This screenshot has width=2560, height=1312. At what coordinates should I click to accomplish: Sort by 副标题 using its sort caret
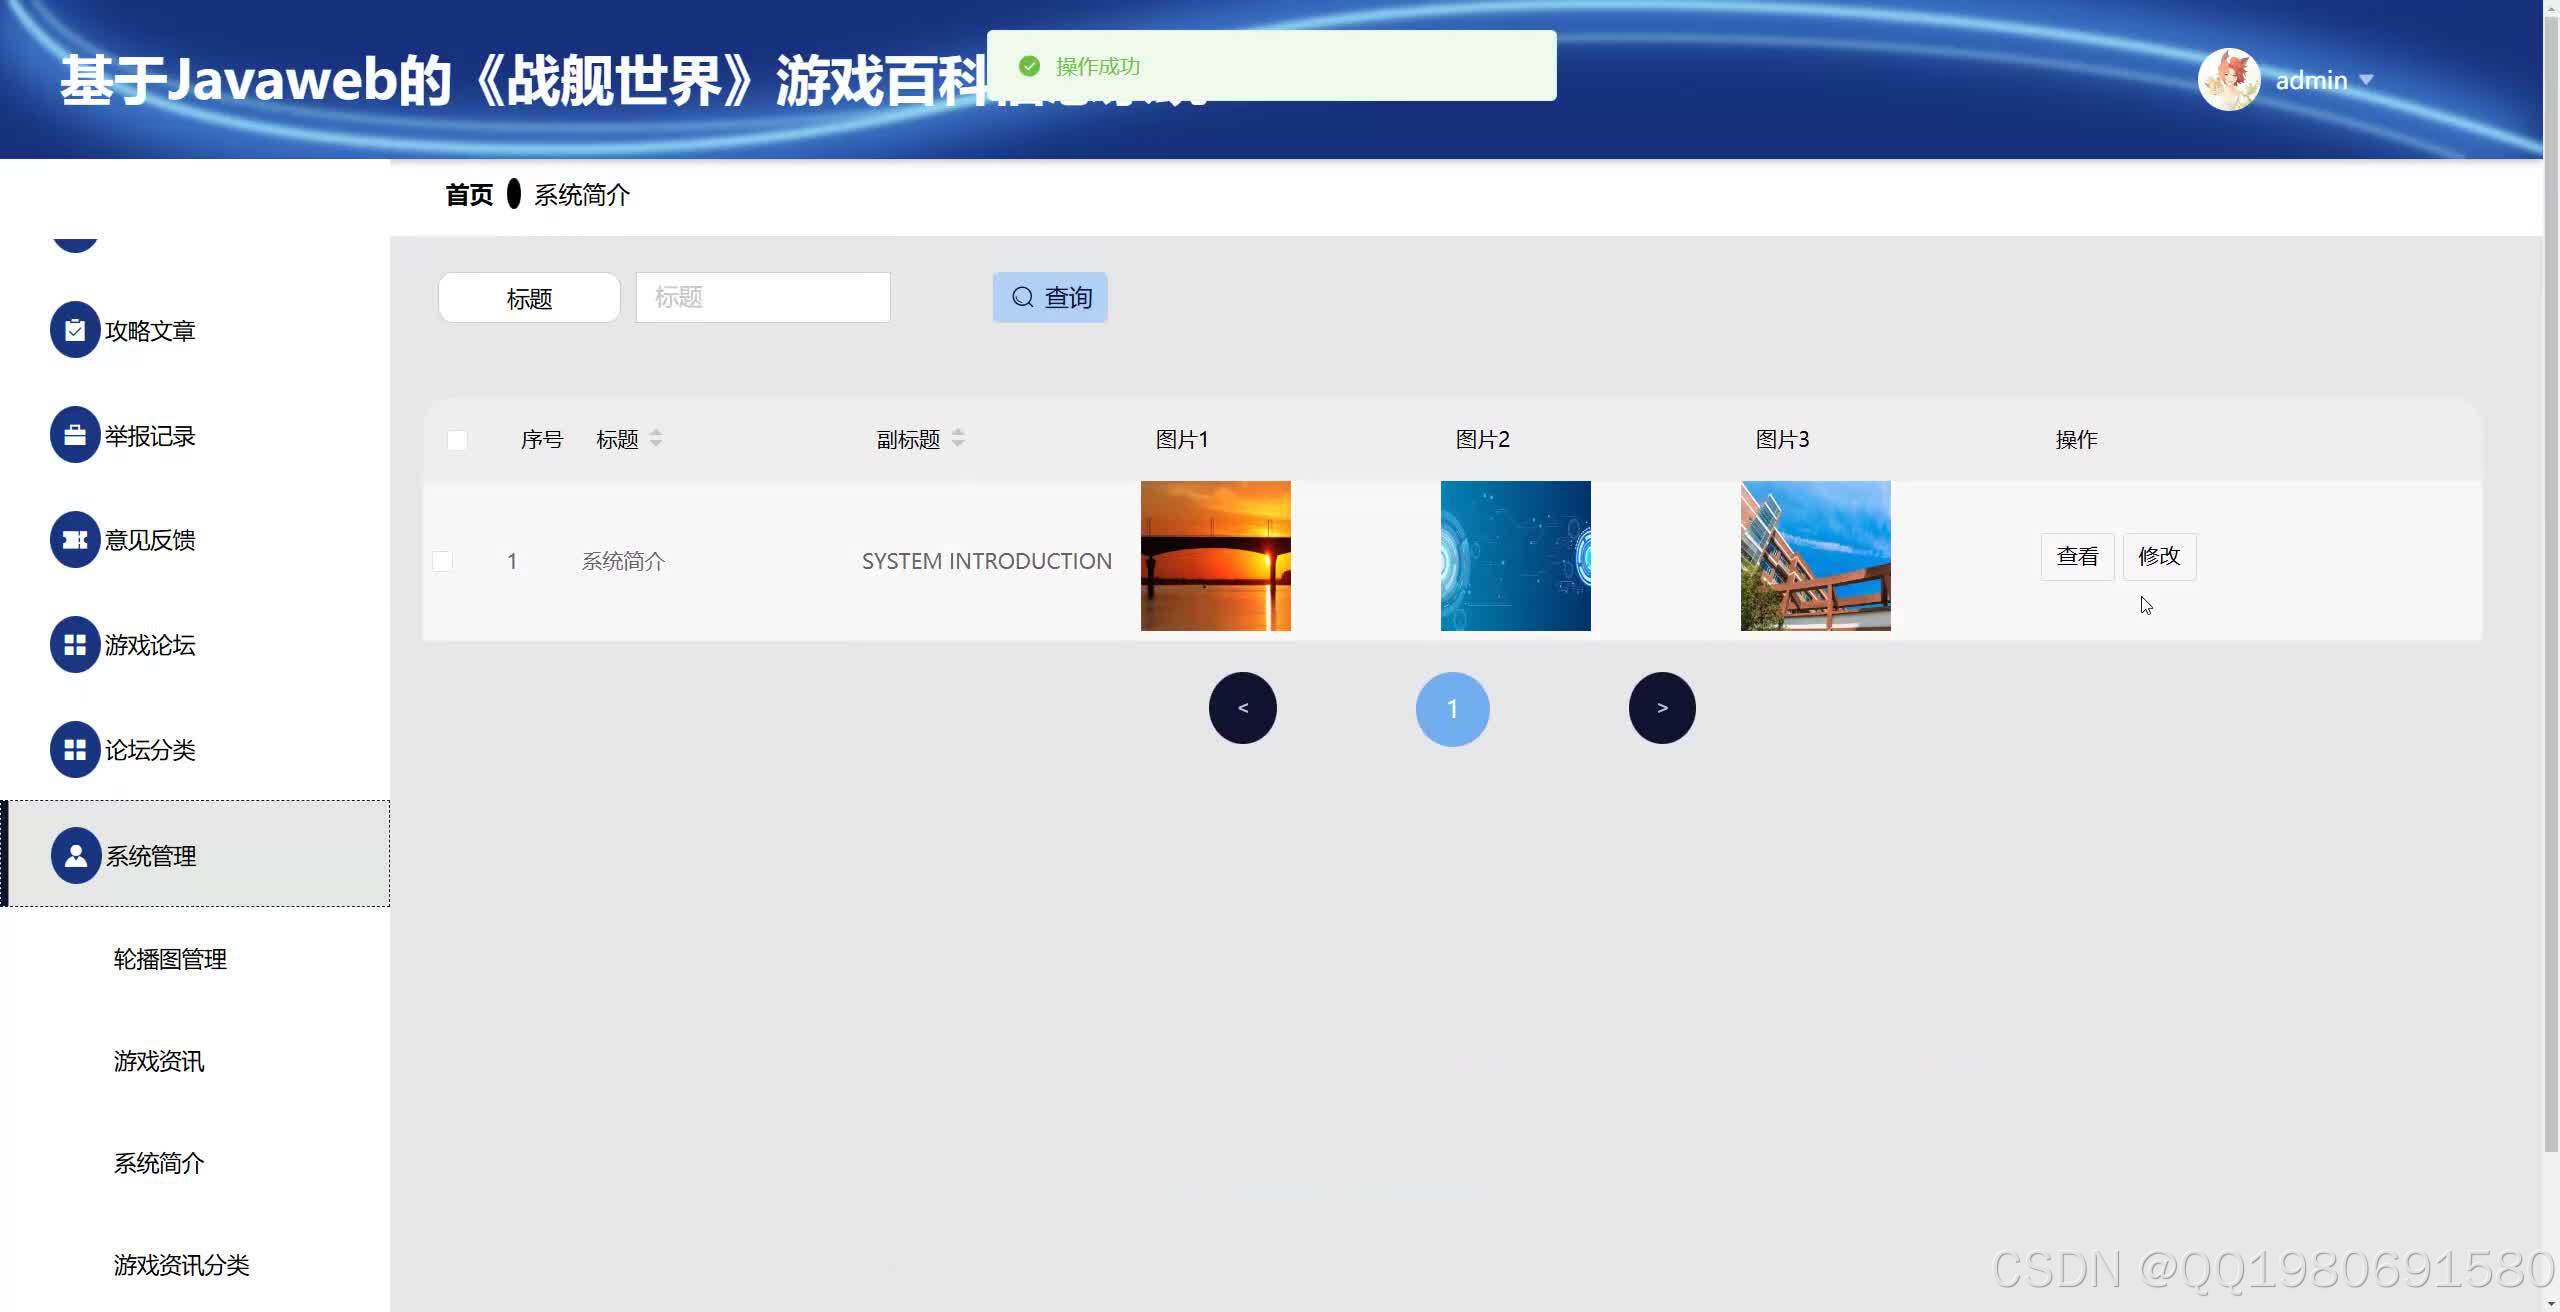pos(959,437)
